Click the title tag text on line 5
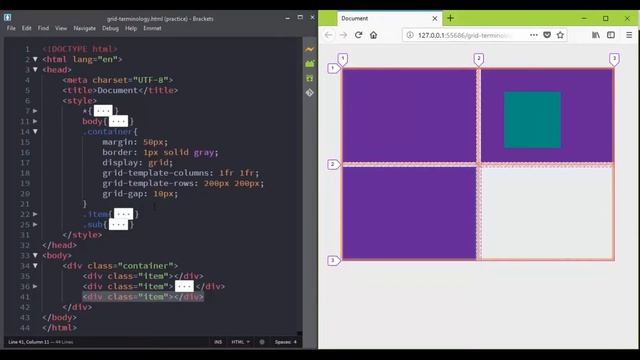This screenshot has width=640, height=360. [120, 90]
